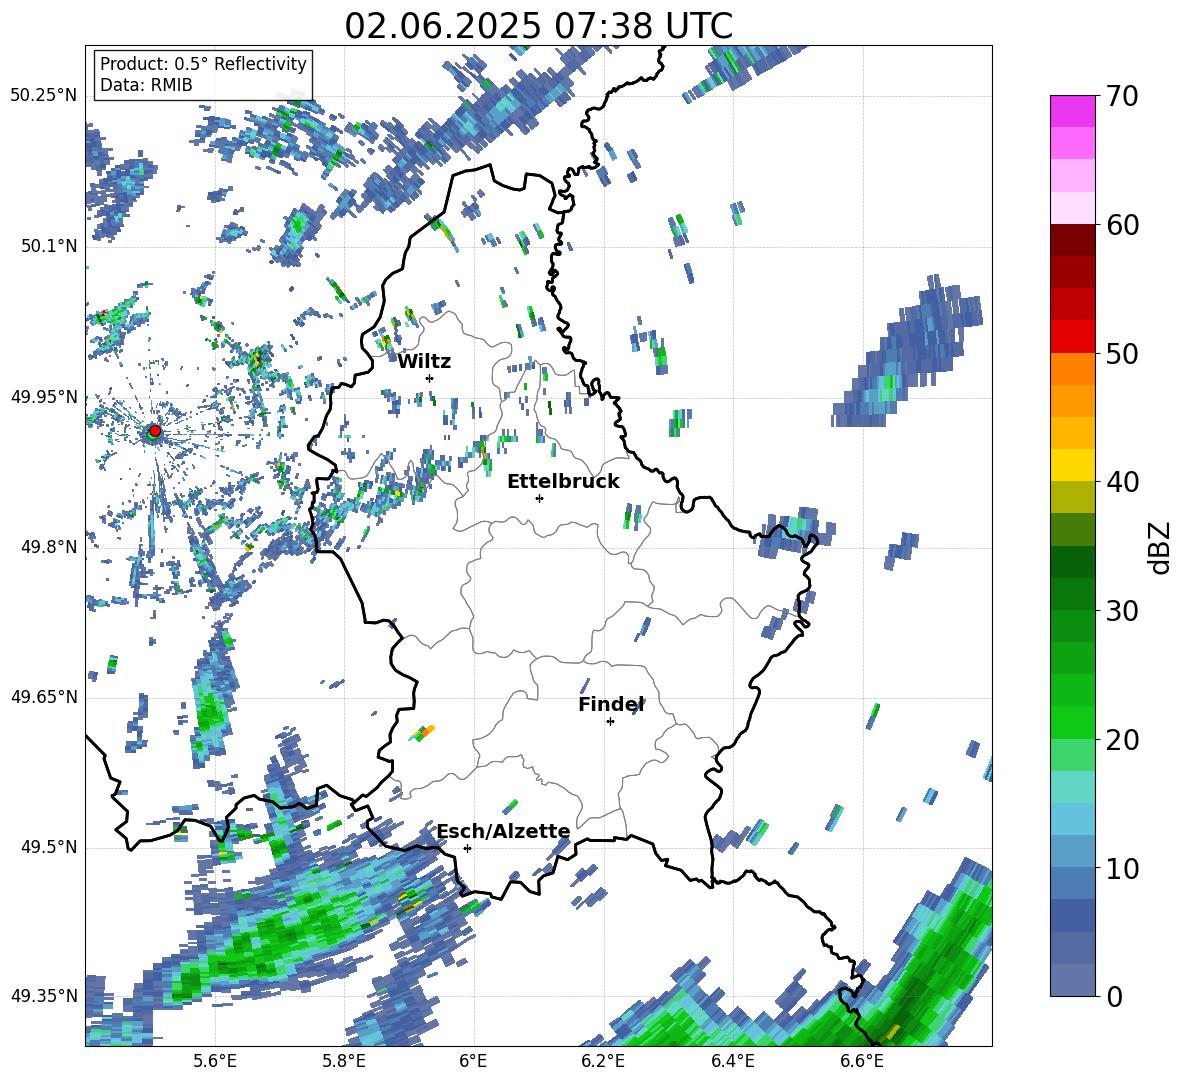Viewport: 1184px width, 1081px height.
Task: Click the 60 colorbar tick label
Action: coord(1122,225)
